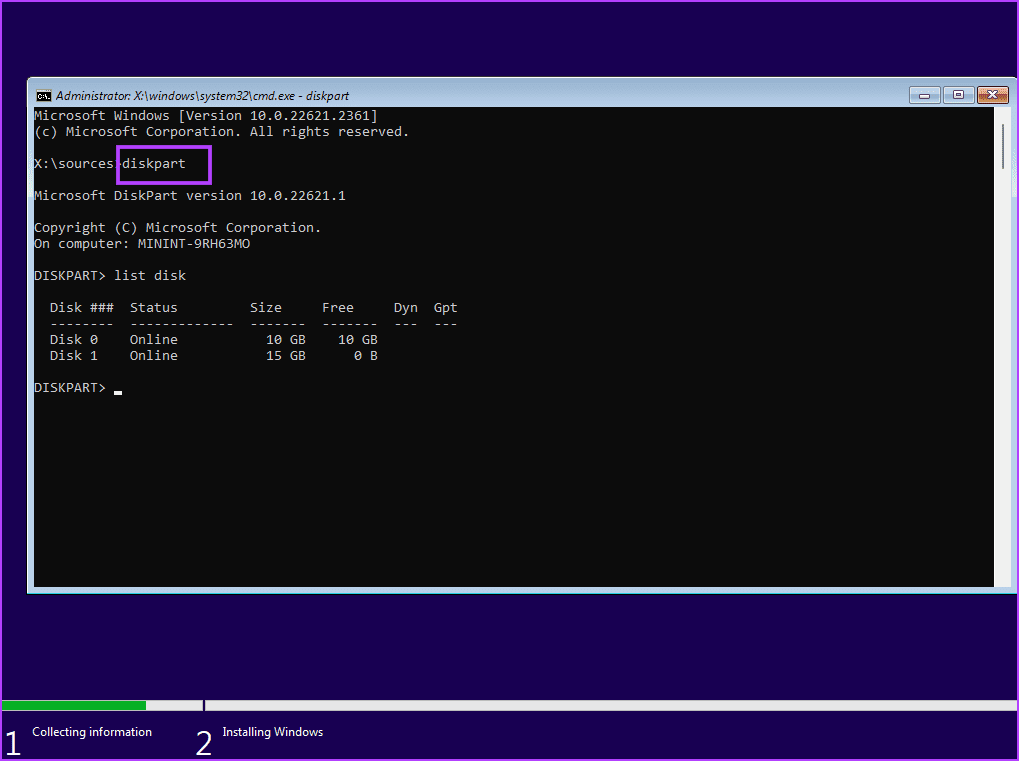Click the typed 'diskpart' command

pyautogui.click(x=154, y=164)
